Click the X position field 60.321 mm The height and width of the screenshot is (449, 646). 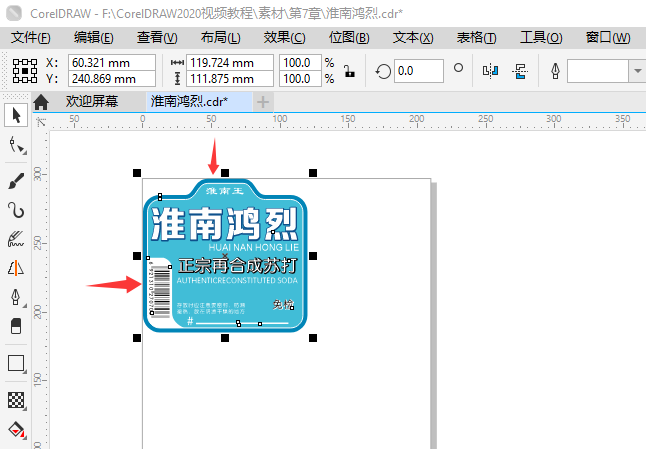[x=112, y=63]
